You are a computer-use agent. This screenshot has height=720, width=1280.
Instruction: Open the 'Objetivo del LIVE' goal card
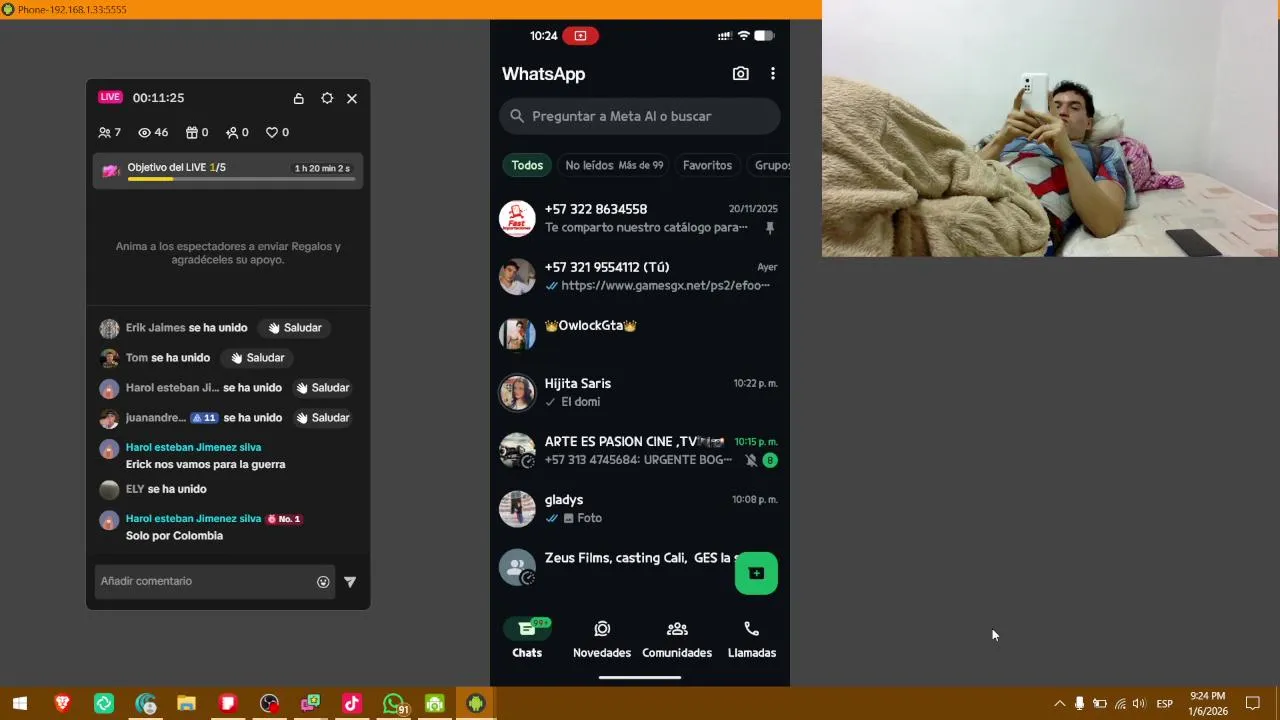point(228,171)
